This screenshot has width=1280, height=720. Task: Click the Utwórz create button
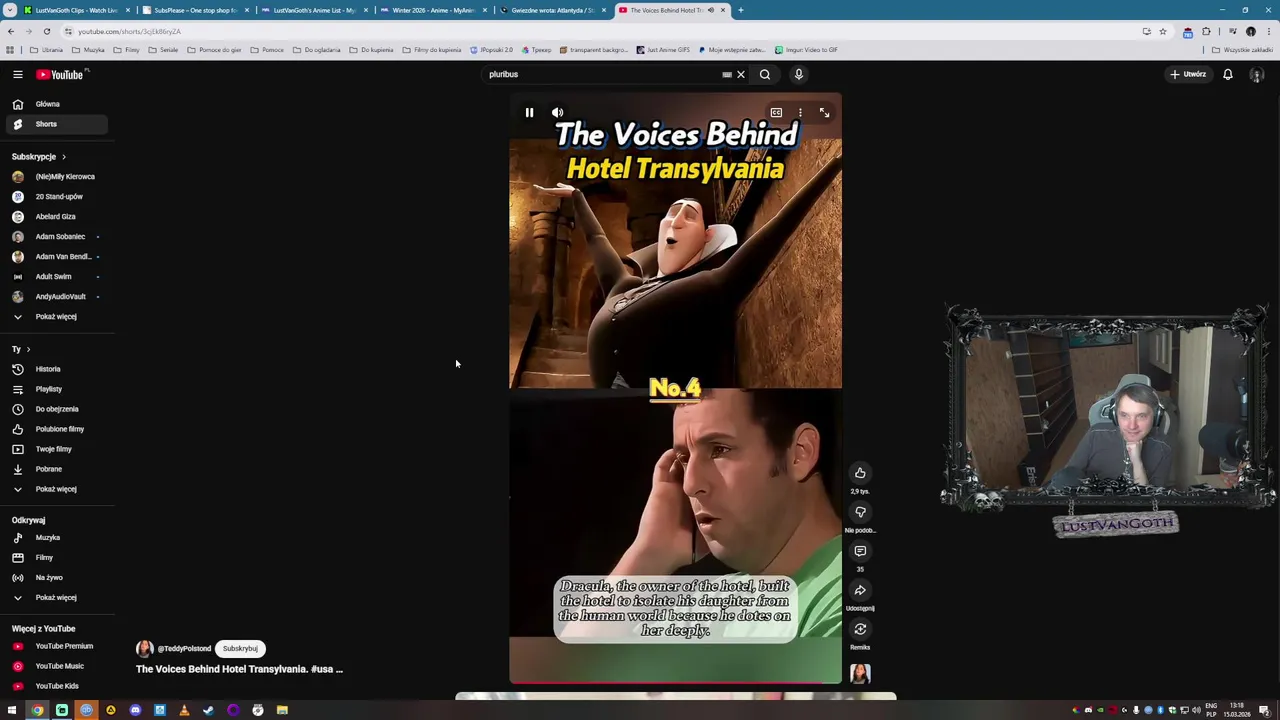[1189, 74]
